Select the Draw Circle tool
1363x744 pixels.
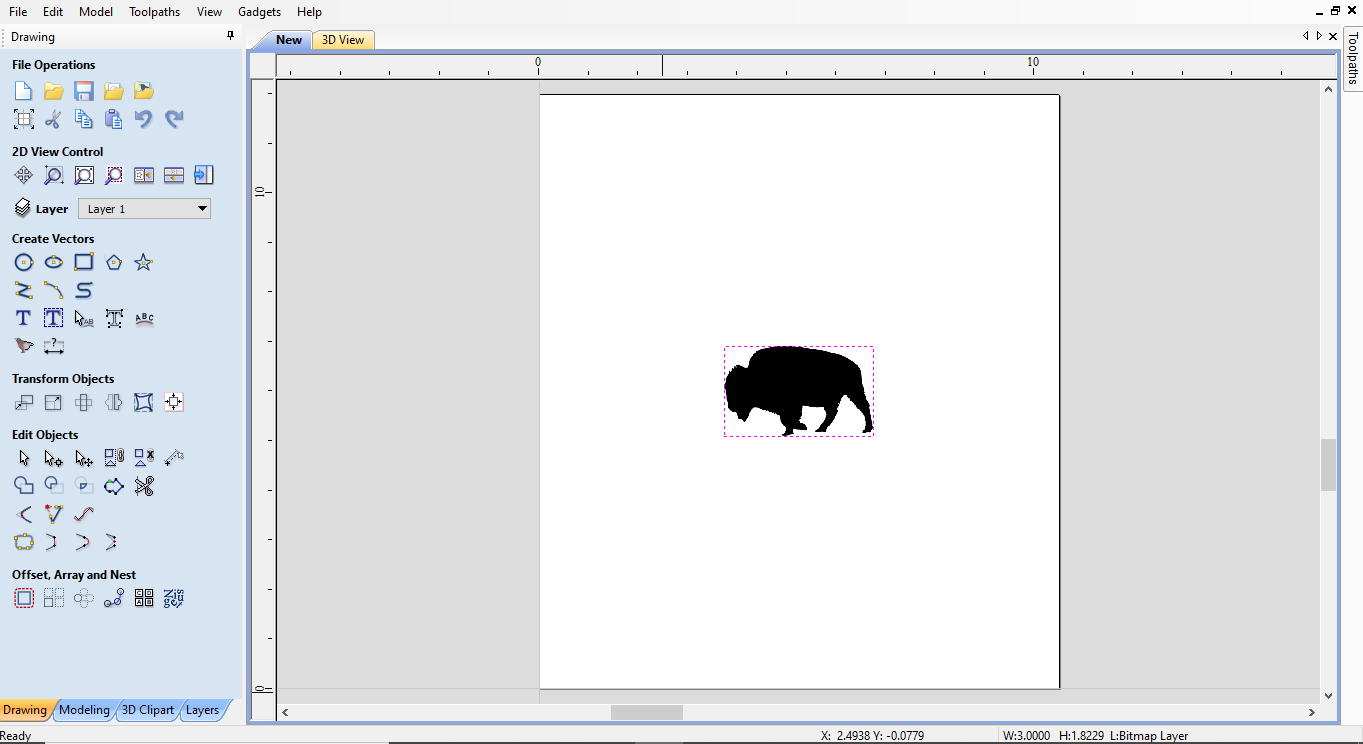[x=23, y=262]
